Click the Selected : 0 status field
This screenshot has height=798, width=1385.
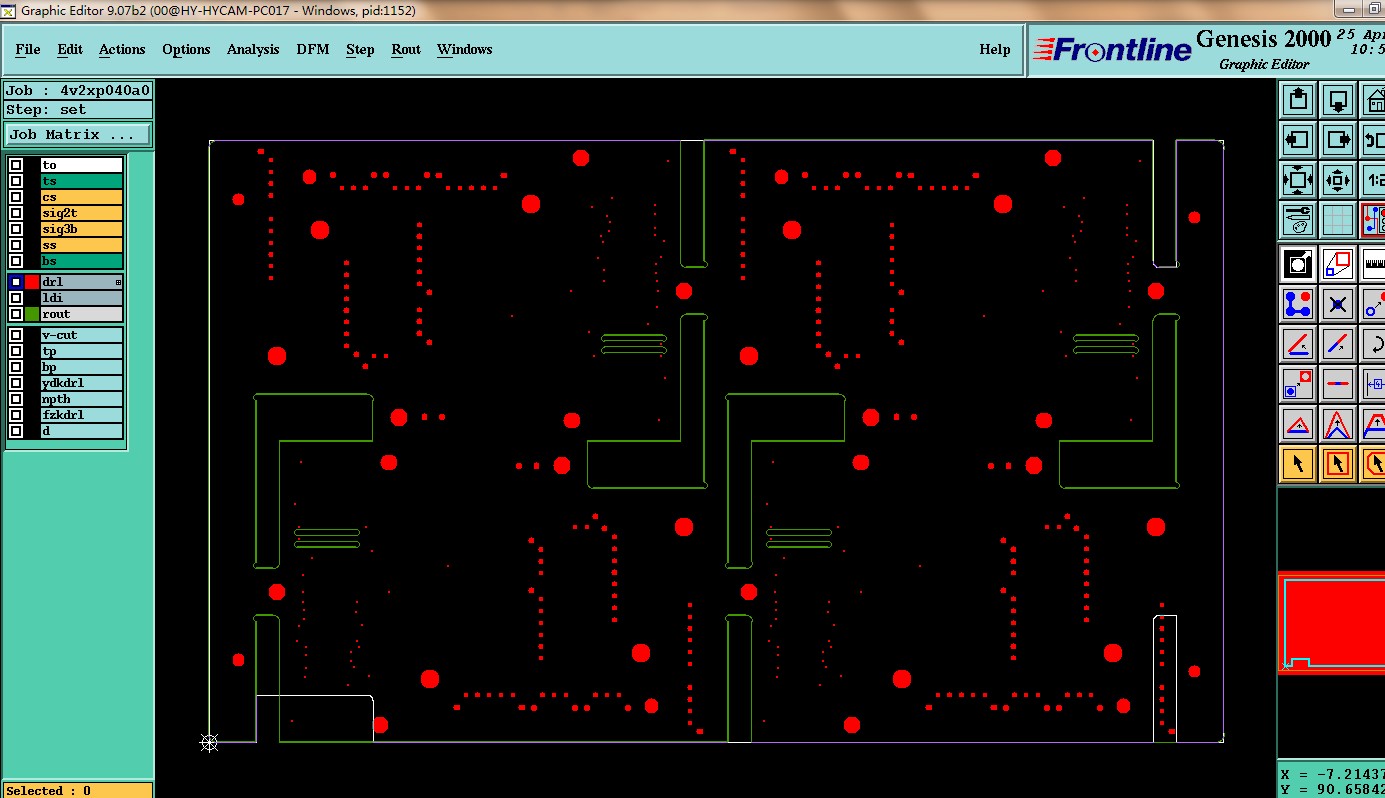(x=77, y=790)
